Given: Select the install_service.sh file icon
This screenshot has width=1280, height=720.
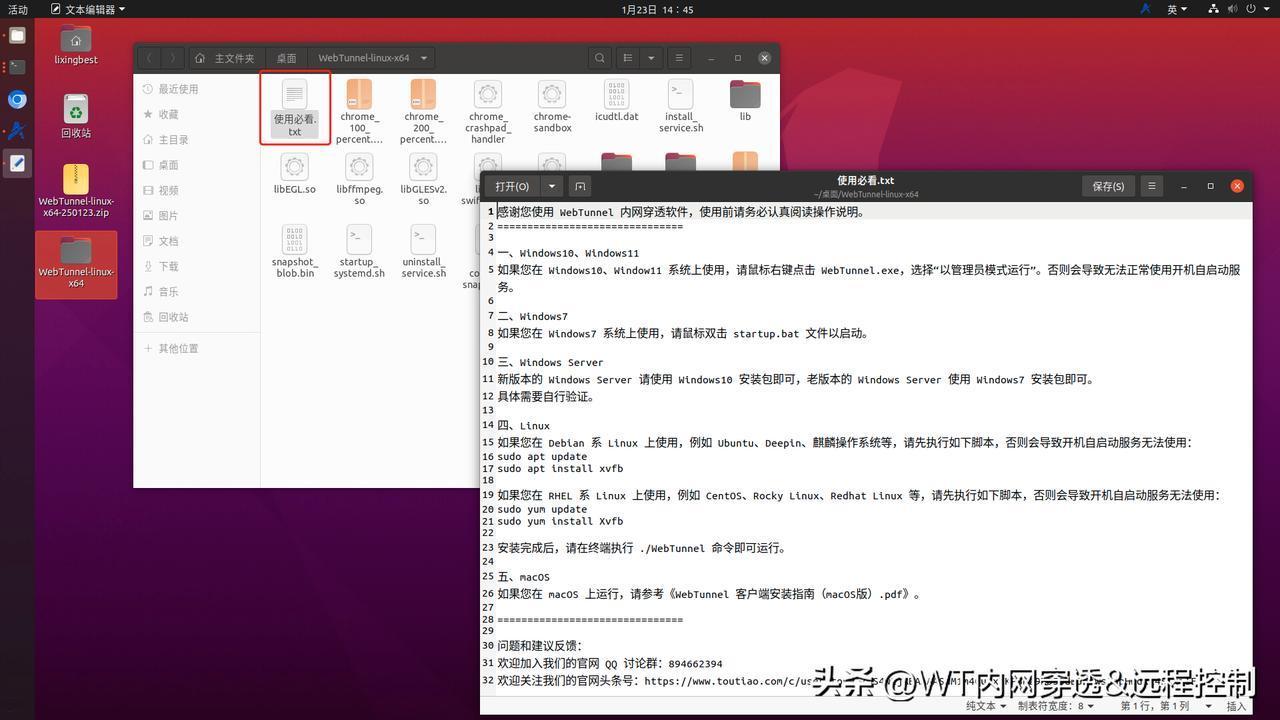Looking at the screenshot, I should point(680,95).
